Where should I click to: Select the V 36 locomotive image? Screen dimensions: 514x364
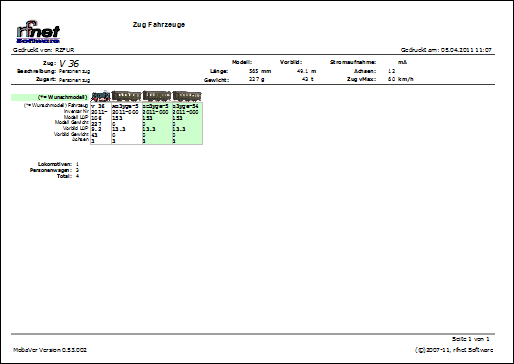[x=101, y=96]
